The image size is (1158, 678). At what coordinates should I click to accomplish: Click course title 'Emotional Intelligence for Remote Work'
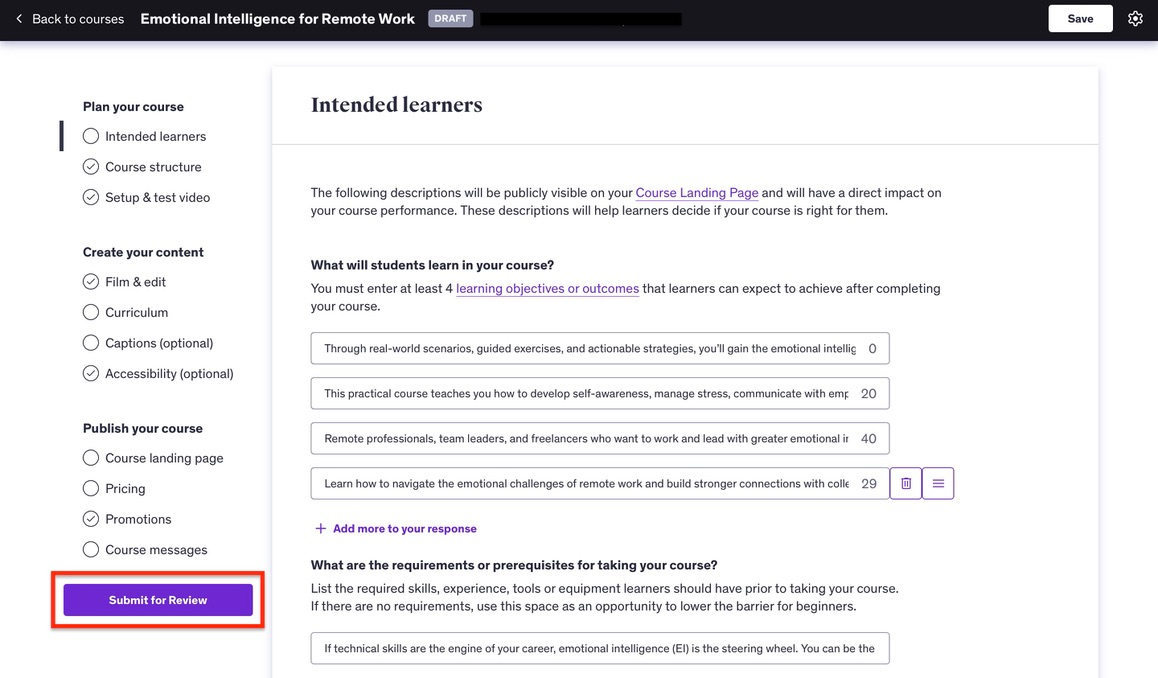(278, 18)
